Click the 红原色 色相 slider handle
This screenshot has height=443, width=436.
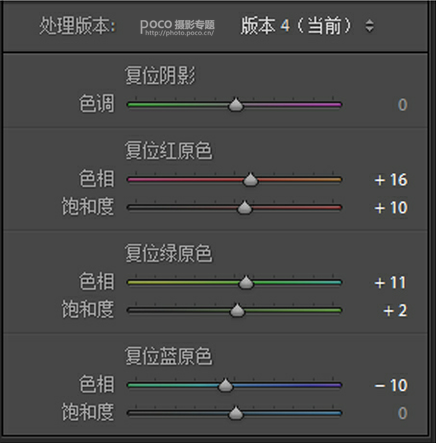(250, 180)
